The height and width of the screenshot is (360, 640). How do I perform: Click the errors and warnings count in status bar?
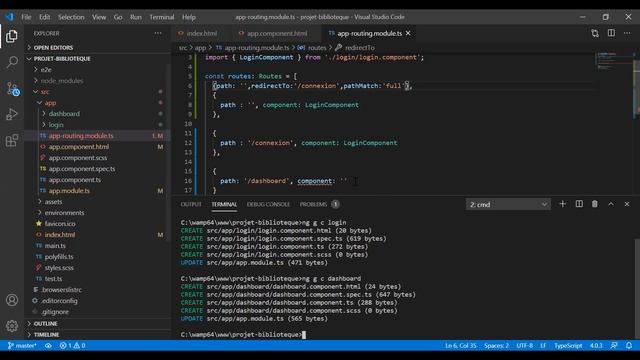[73, 345]
